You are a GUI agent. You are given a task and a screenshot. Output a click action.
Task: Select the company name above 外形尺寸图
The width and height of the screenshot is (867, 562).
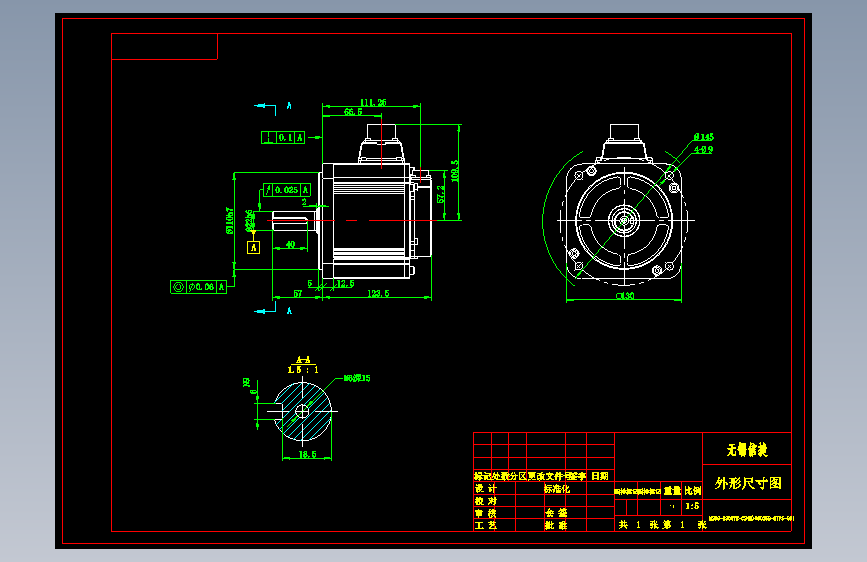click(747, 450)
